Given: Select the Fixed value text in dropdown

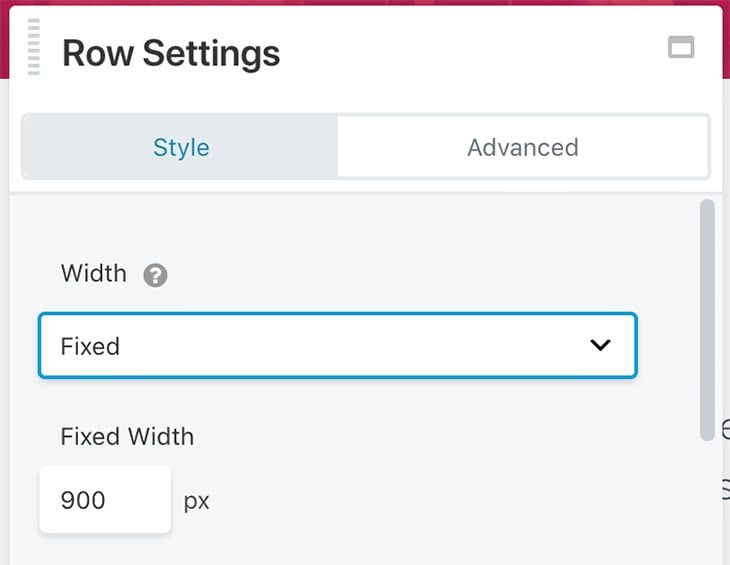Looking at the screenshot, I should point(90,347).
